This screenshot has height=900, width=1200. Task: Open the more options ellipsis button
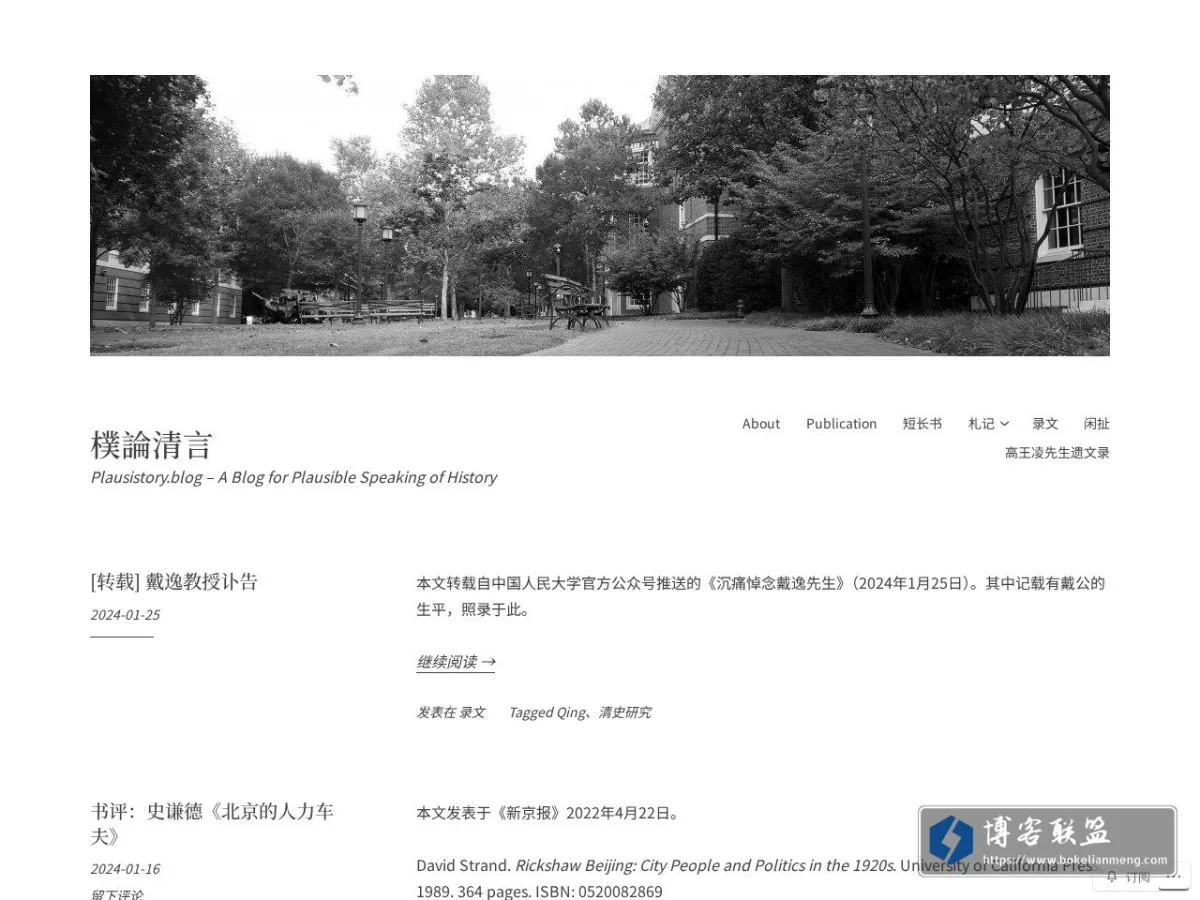click(x=1175, y=876)
